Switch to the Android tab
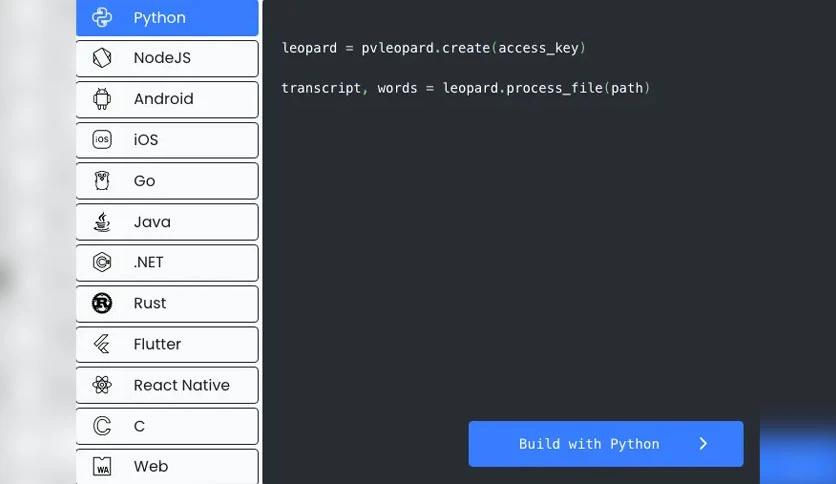Viewport: 836px width, 484px height. click(167, 99)
